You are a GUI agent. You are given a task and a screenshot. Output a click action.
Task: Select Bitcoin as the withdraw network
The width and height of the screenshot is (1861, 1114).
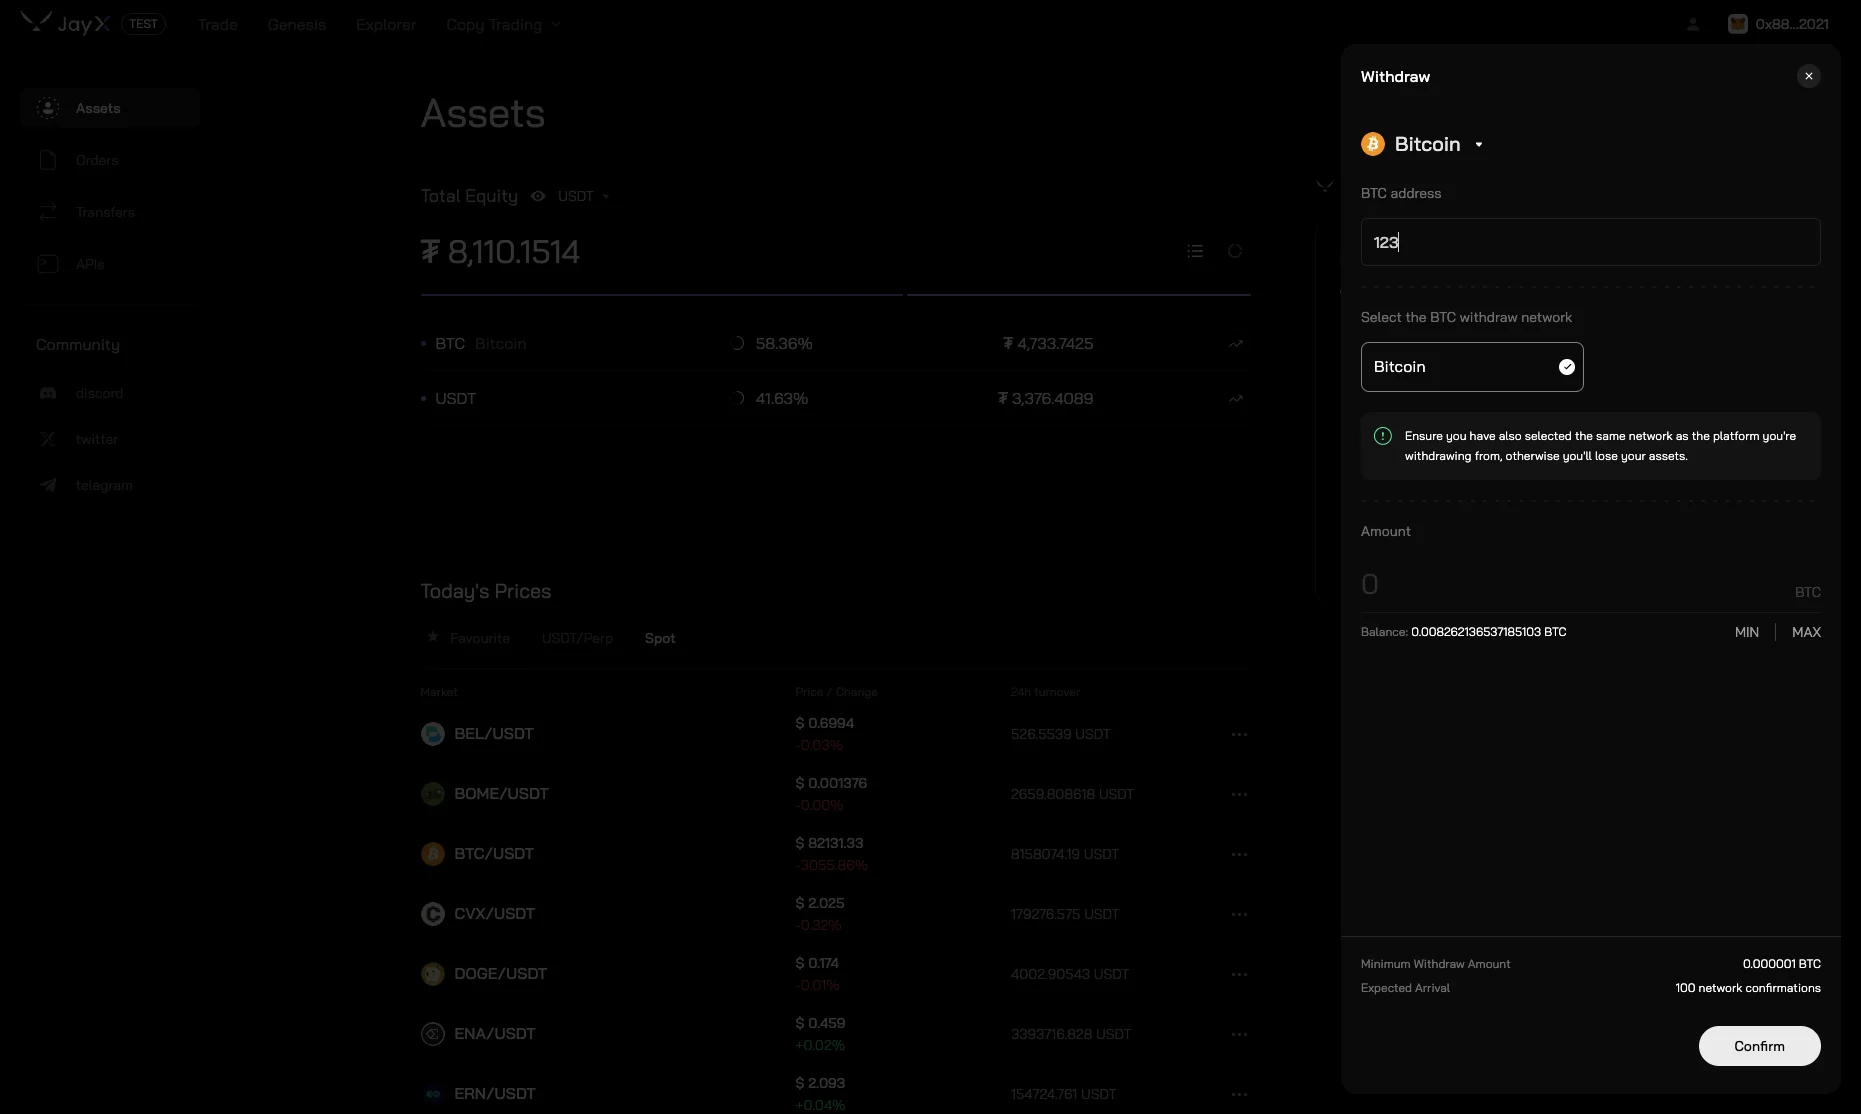tap(1472, 367)
